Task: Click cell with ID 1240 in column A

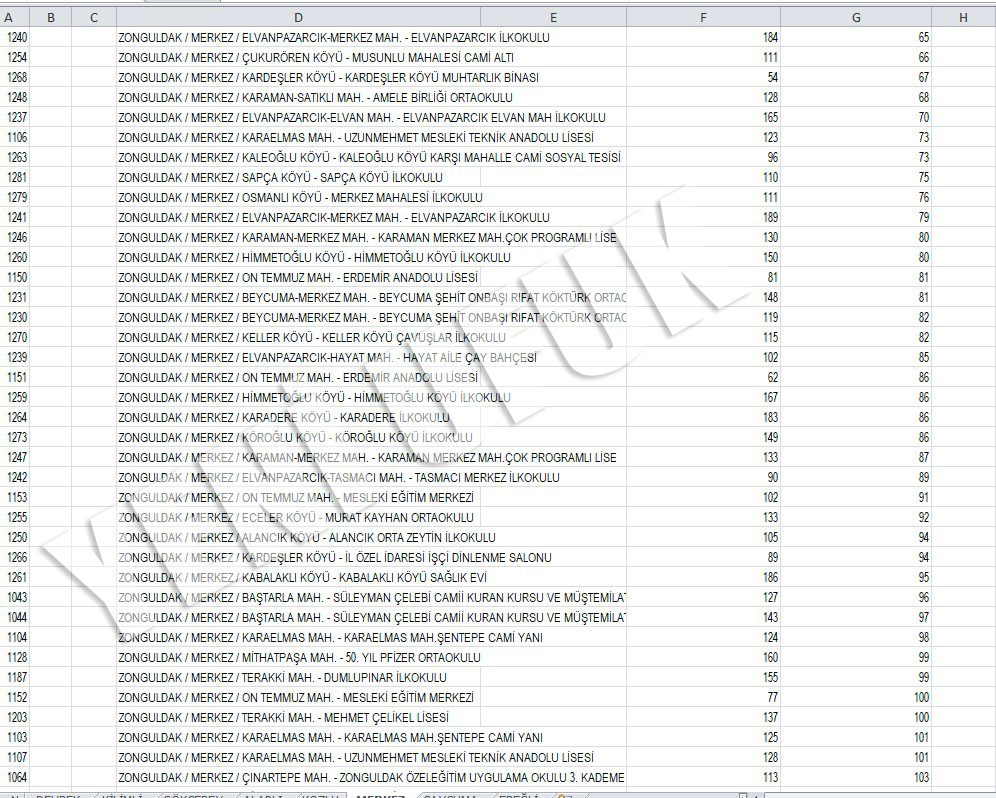Action: click(x=17, y=38)
